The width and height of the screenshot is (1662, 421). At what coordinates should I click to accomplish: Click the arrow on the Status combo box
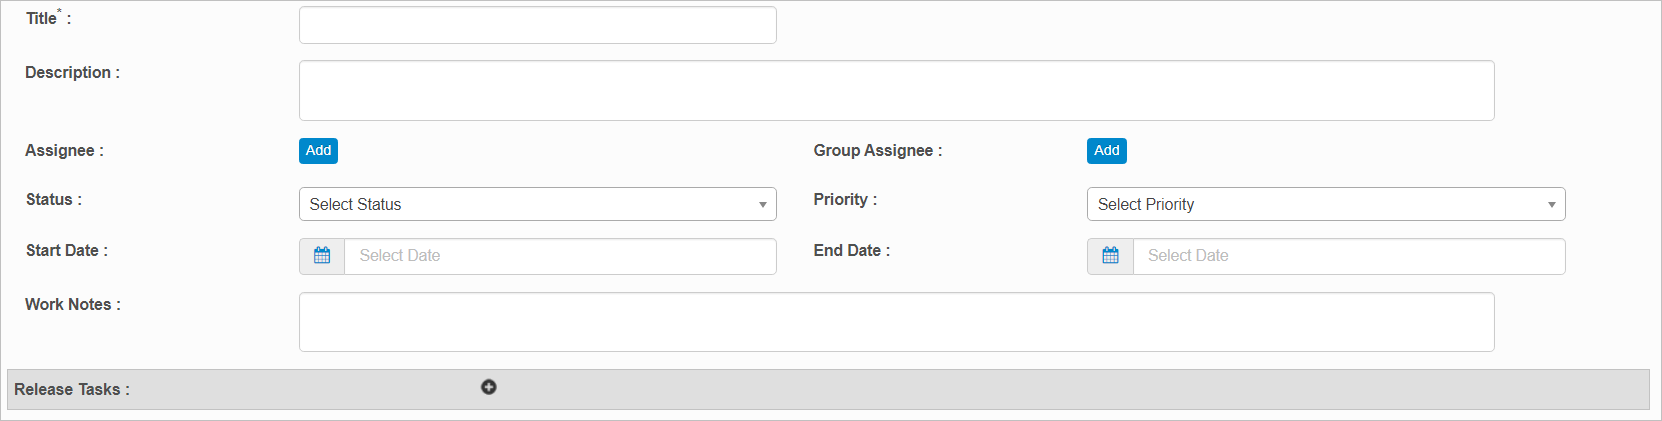tap(762, 205)
